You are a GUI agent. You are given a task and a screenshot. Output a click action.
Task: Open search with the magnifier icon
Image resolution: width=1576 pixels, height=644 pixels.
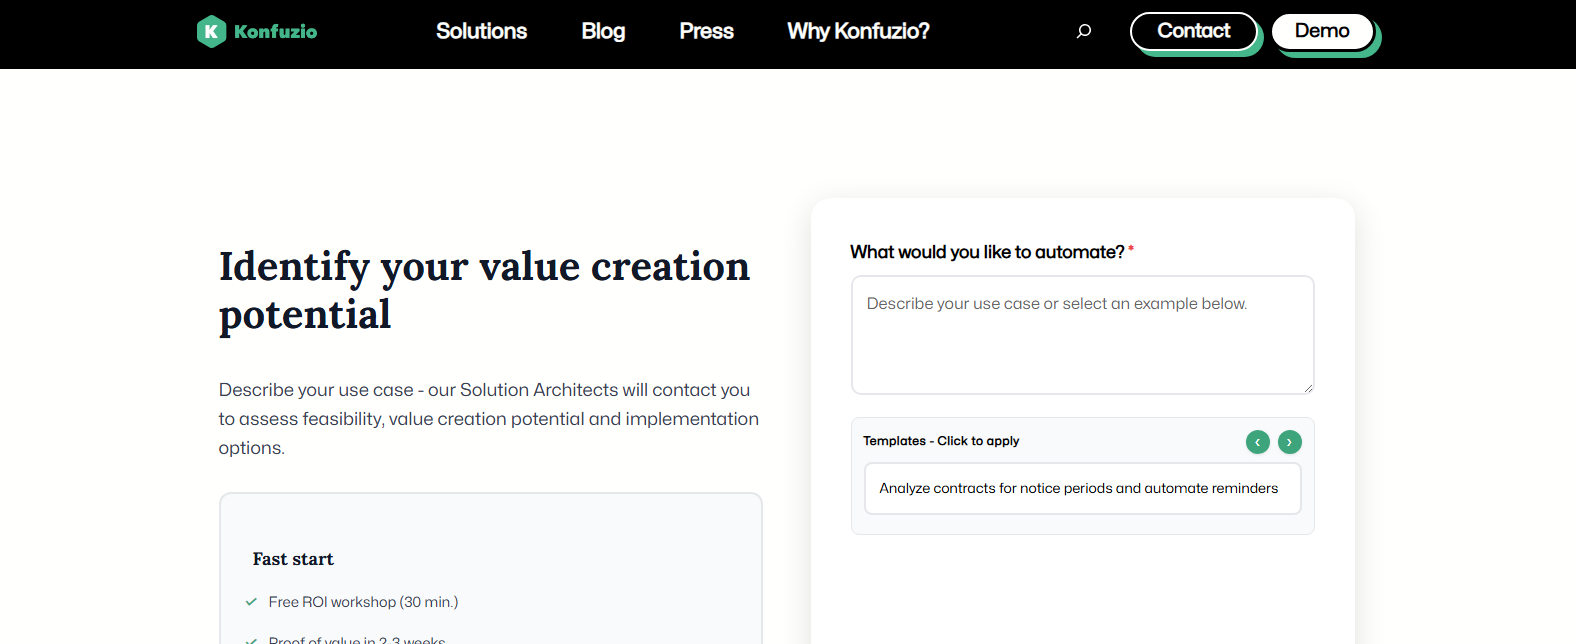(x=1084, y=31)
